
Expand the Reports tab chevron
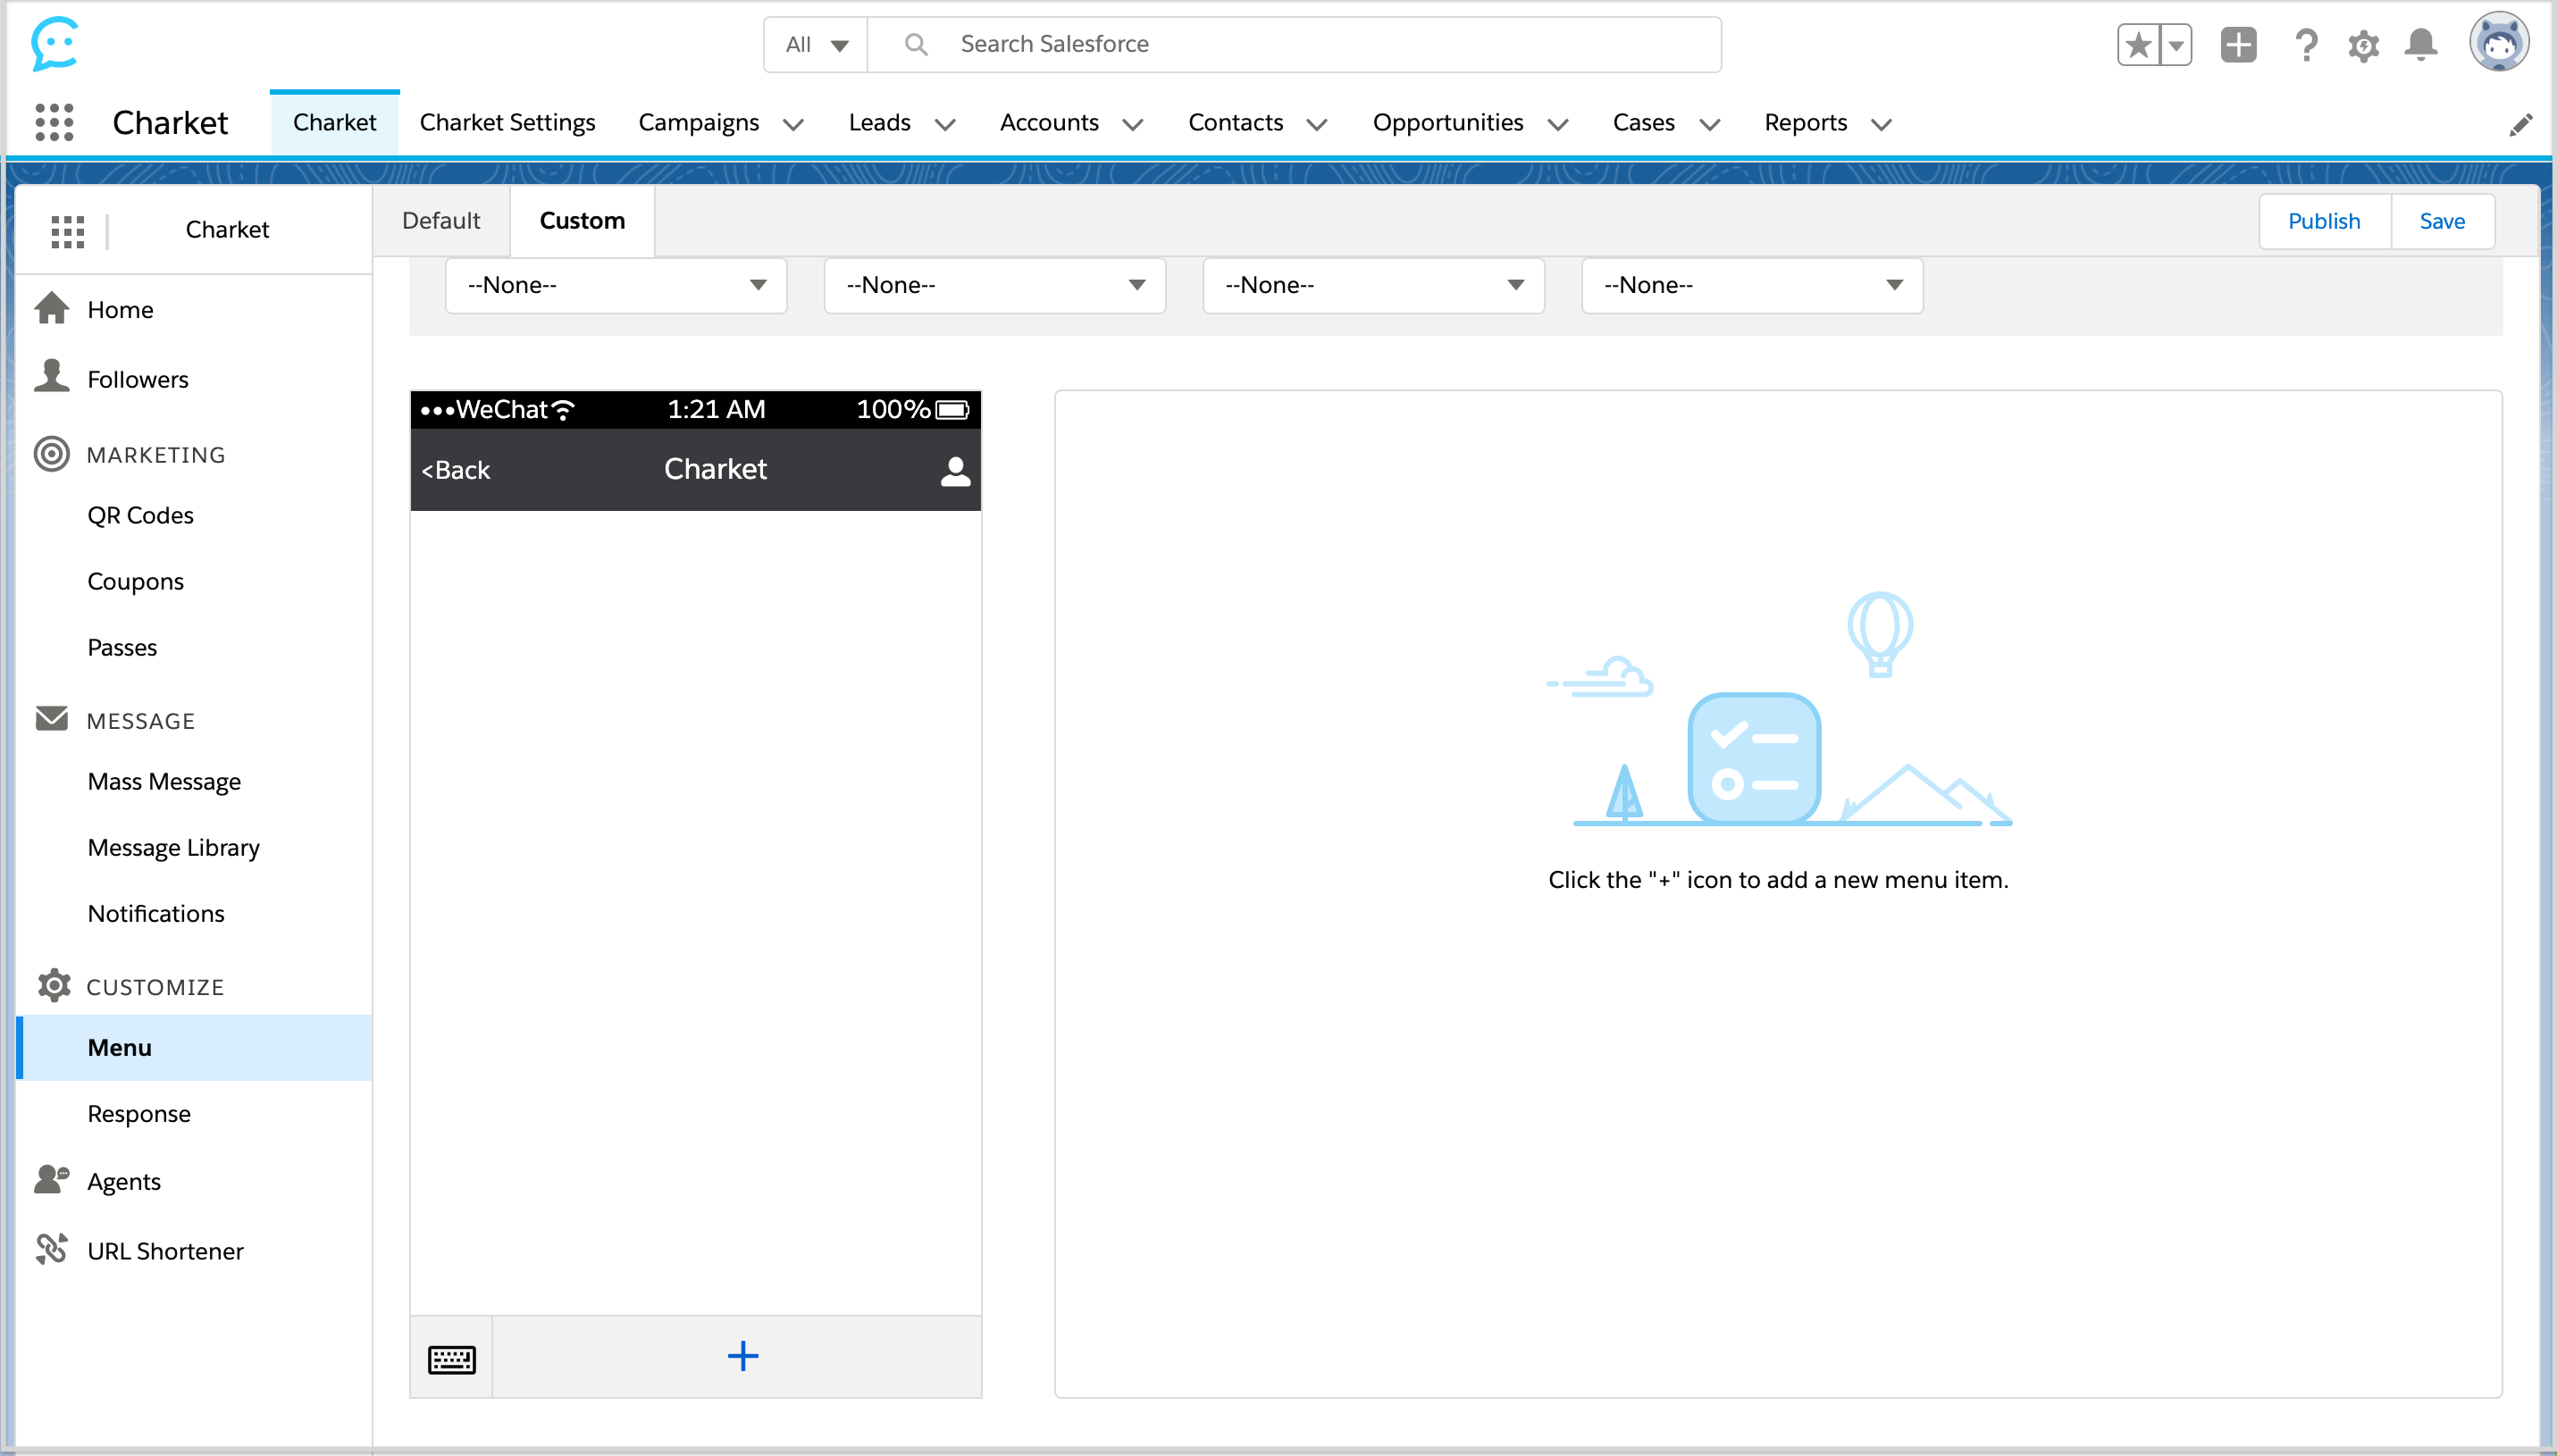[x=1882, y=125]
